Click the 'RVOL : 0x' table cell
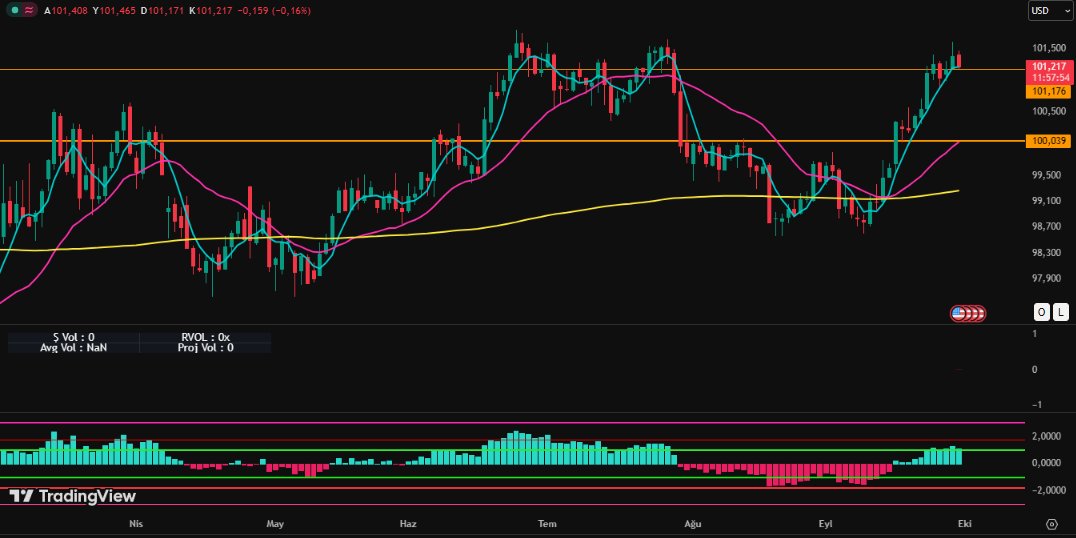1076x538 pixels. [x=205, y=338]
